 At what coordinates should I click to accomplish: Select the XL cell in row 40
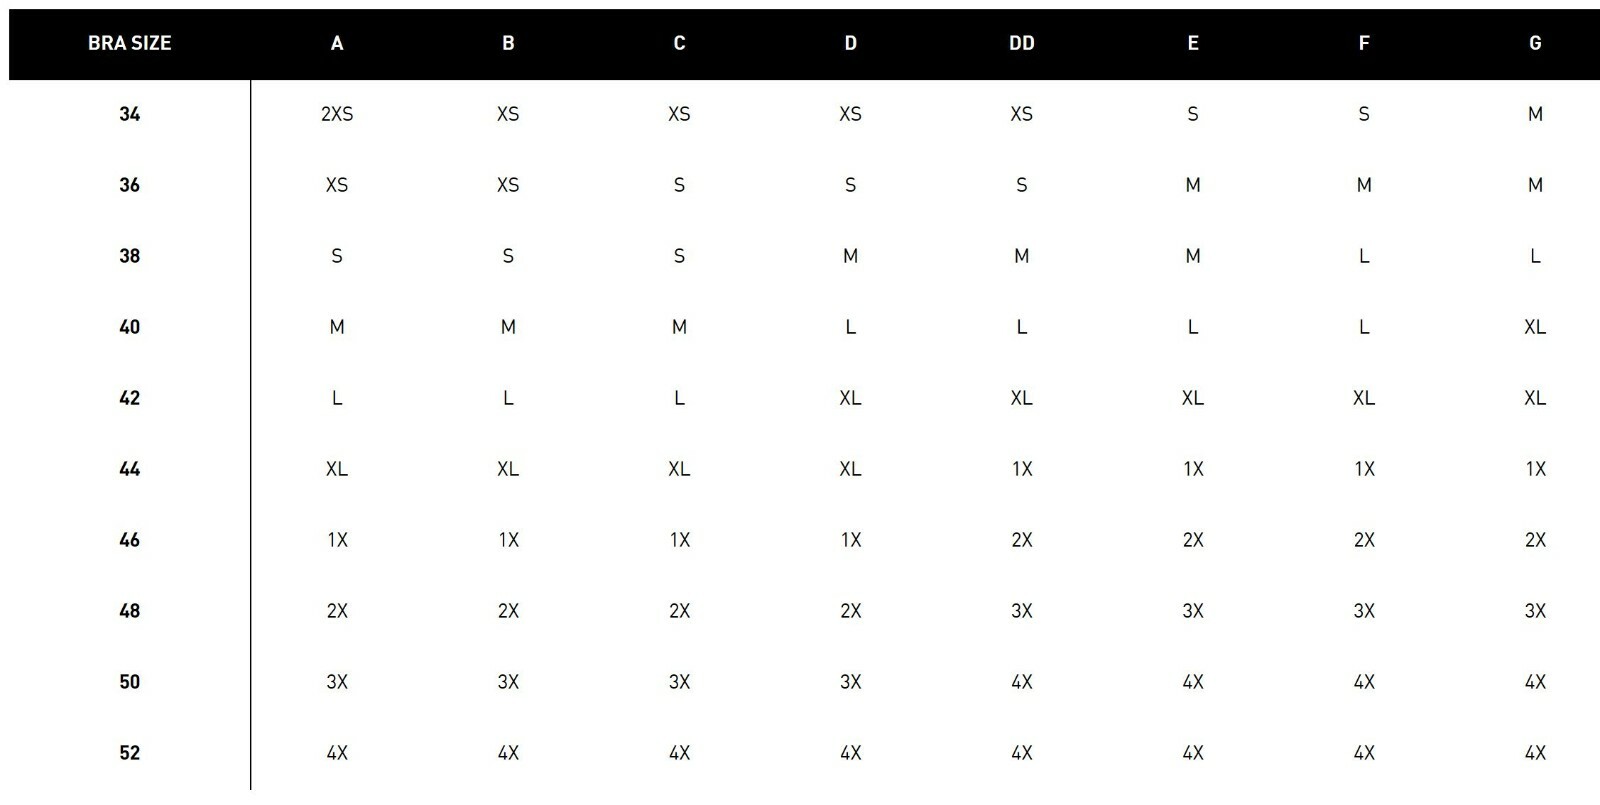(1535, 327)
